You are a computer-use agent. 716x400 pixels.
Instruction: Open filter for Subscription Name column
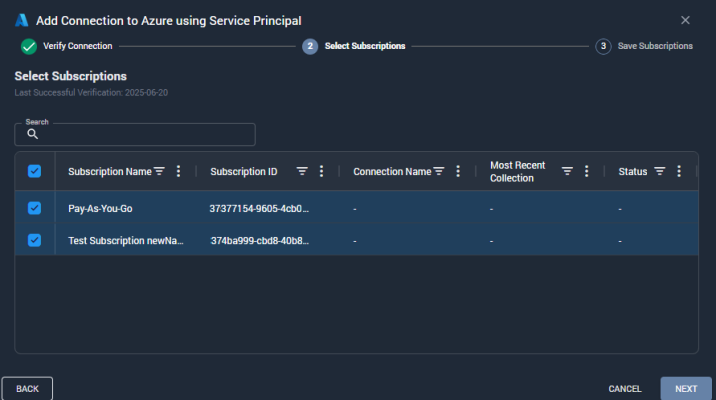(x=159, y=171)
